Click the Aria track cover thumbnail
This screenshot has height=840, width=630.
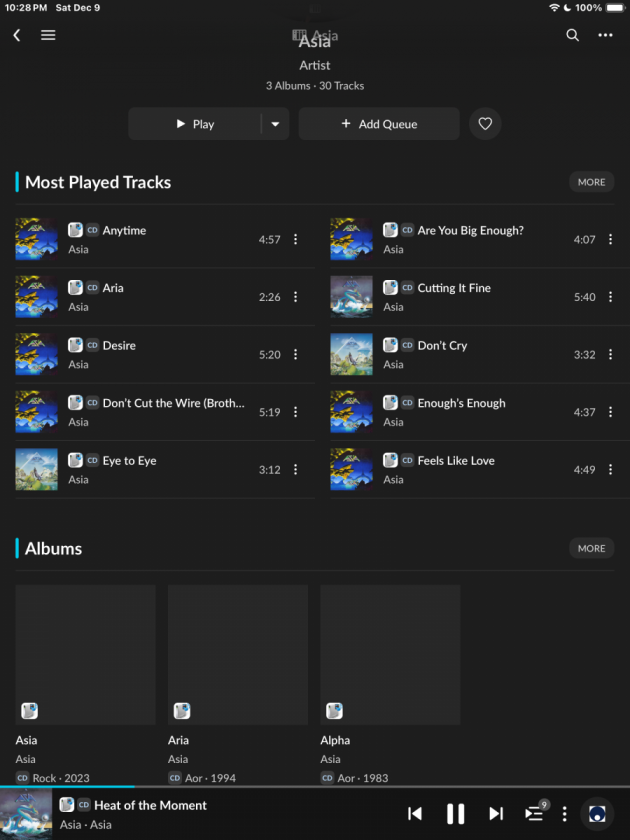pos(36,297)
